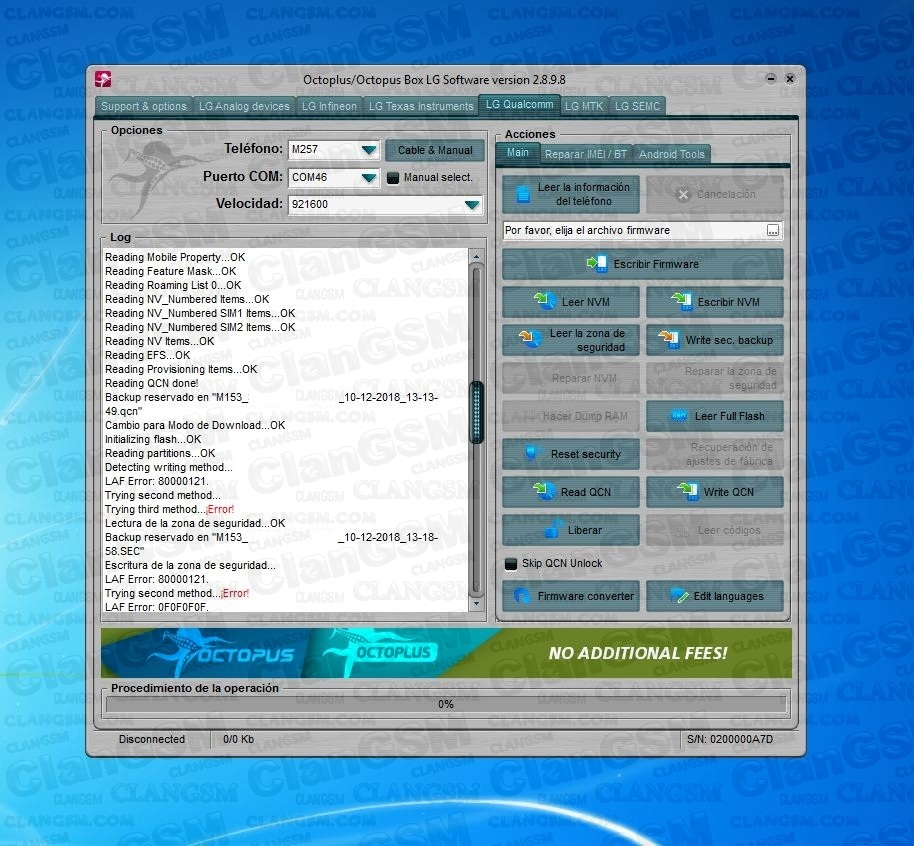Click the Log scrollbar thumb

pos(477,412)
